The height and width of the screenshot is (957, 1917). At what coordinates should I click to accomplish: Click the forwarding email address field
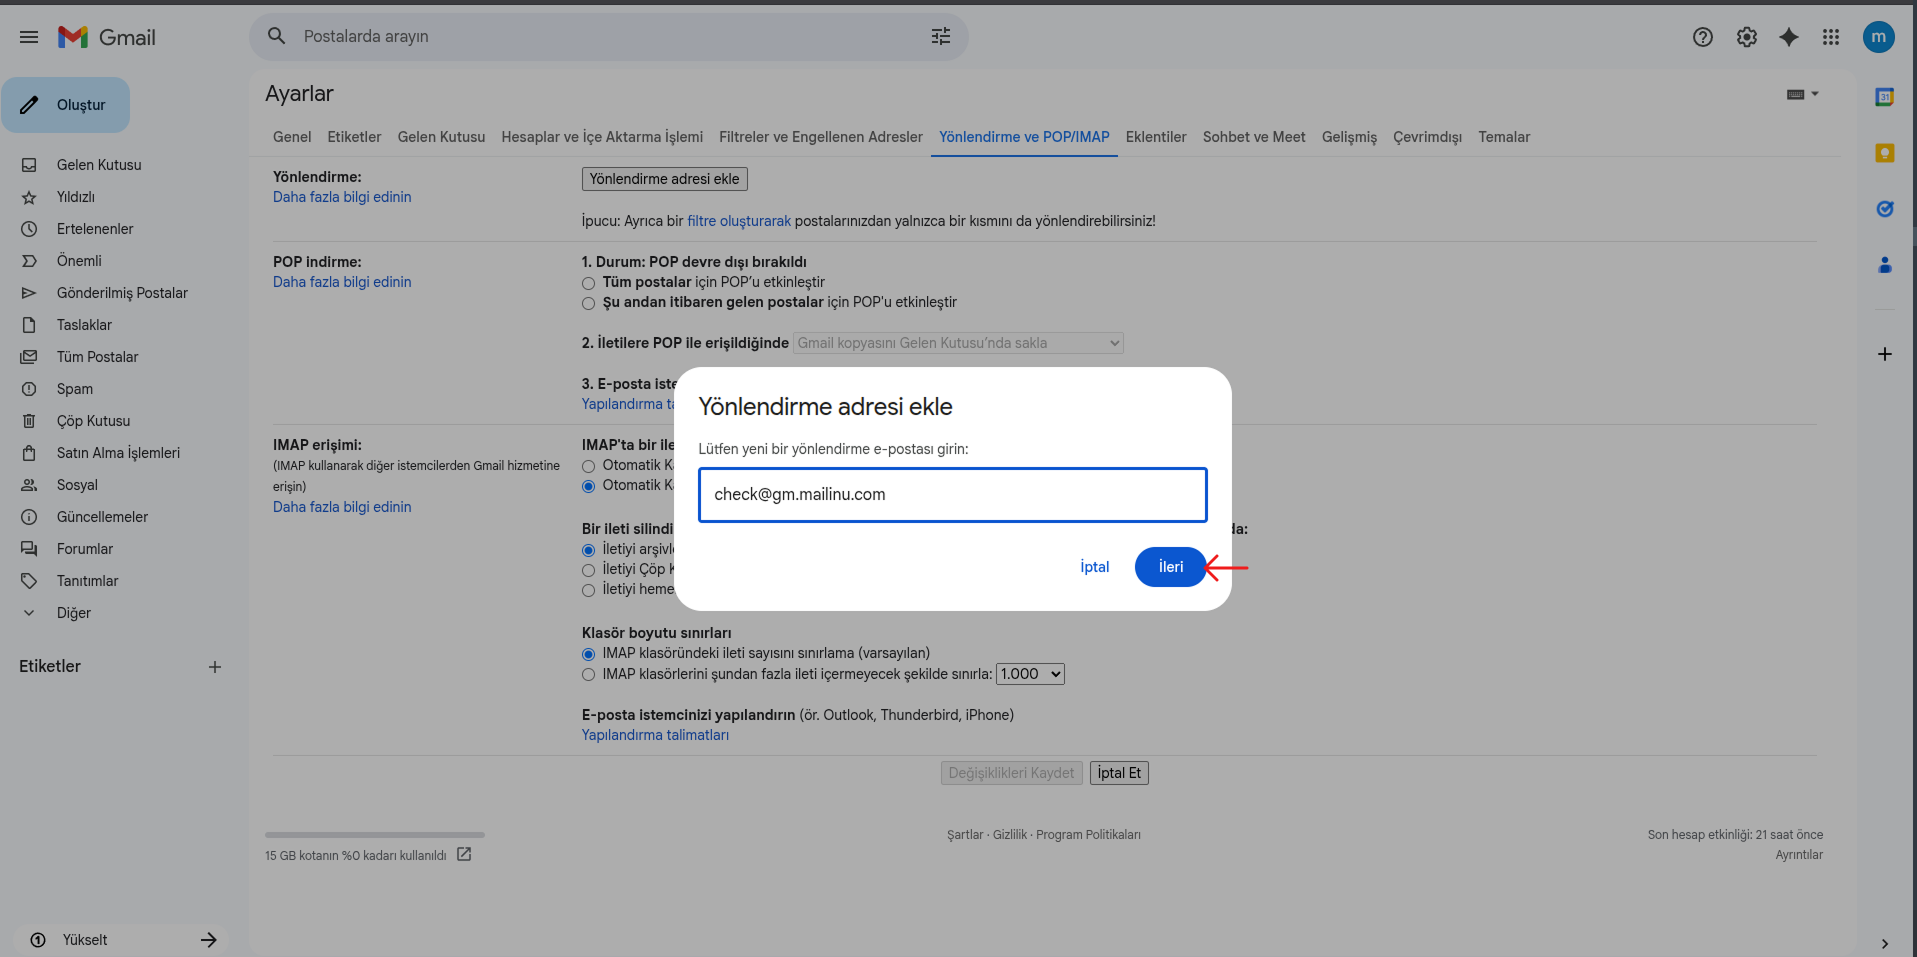(x=952, y=495)
